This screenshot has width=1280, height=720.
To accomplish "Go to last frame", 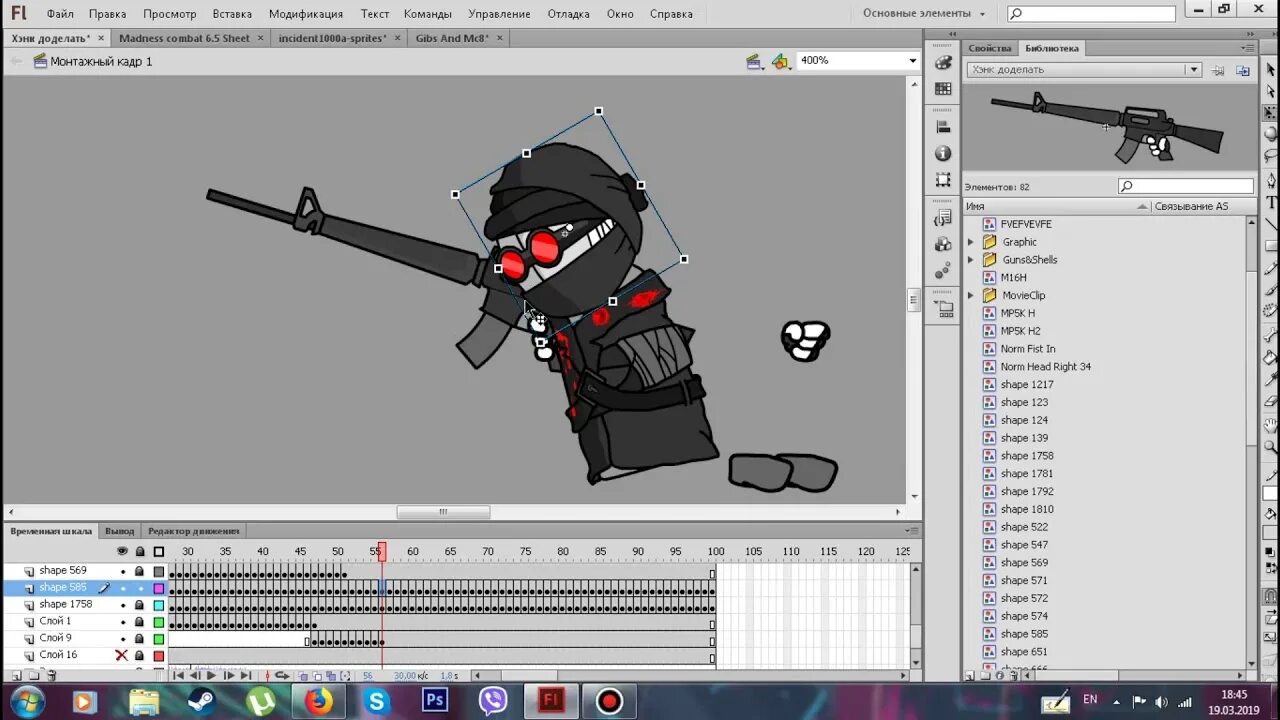I will click(245, 676).
